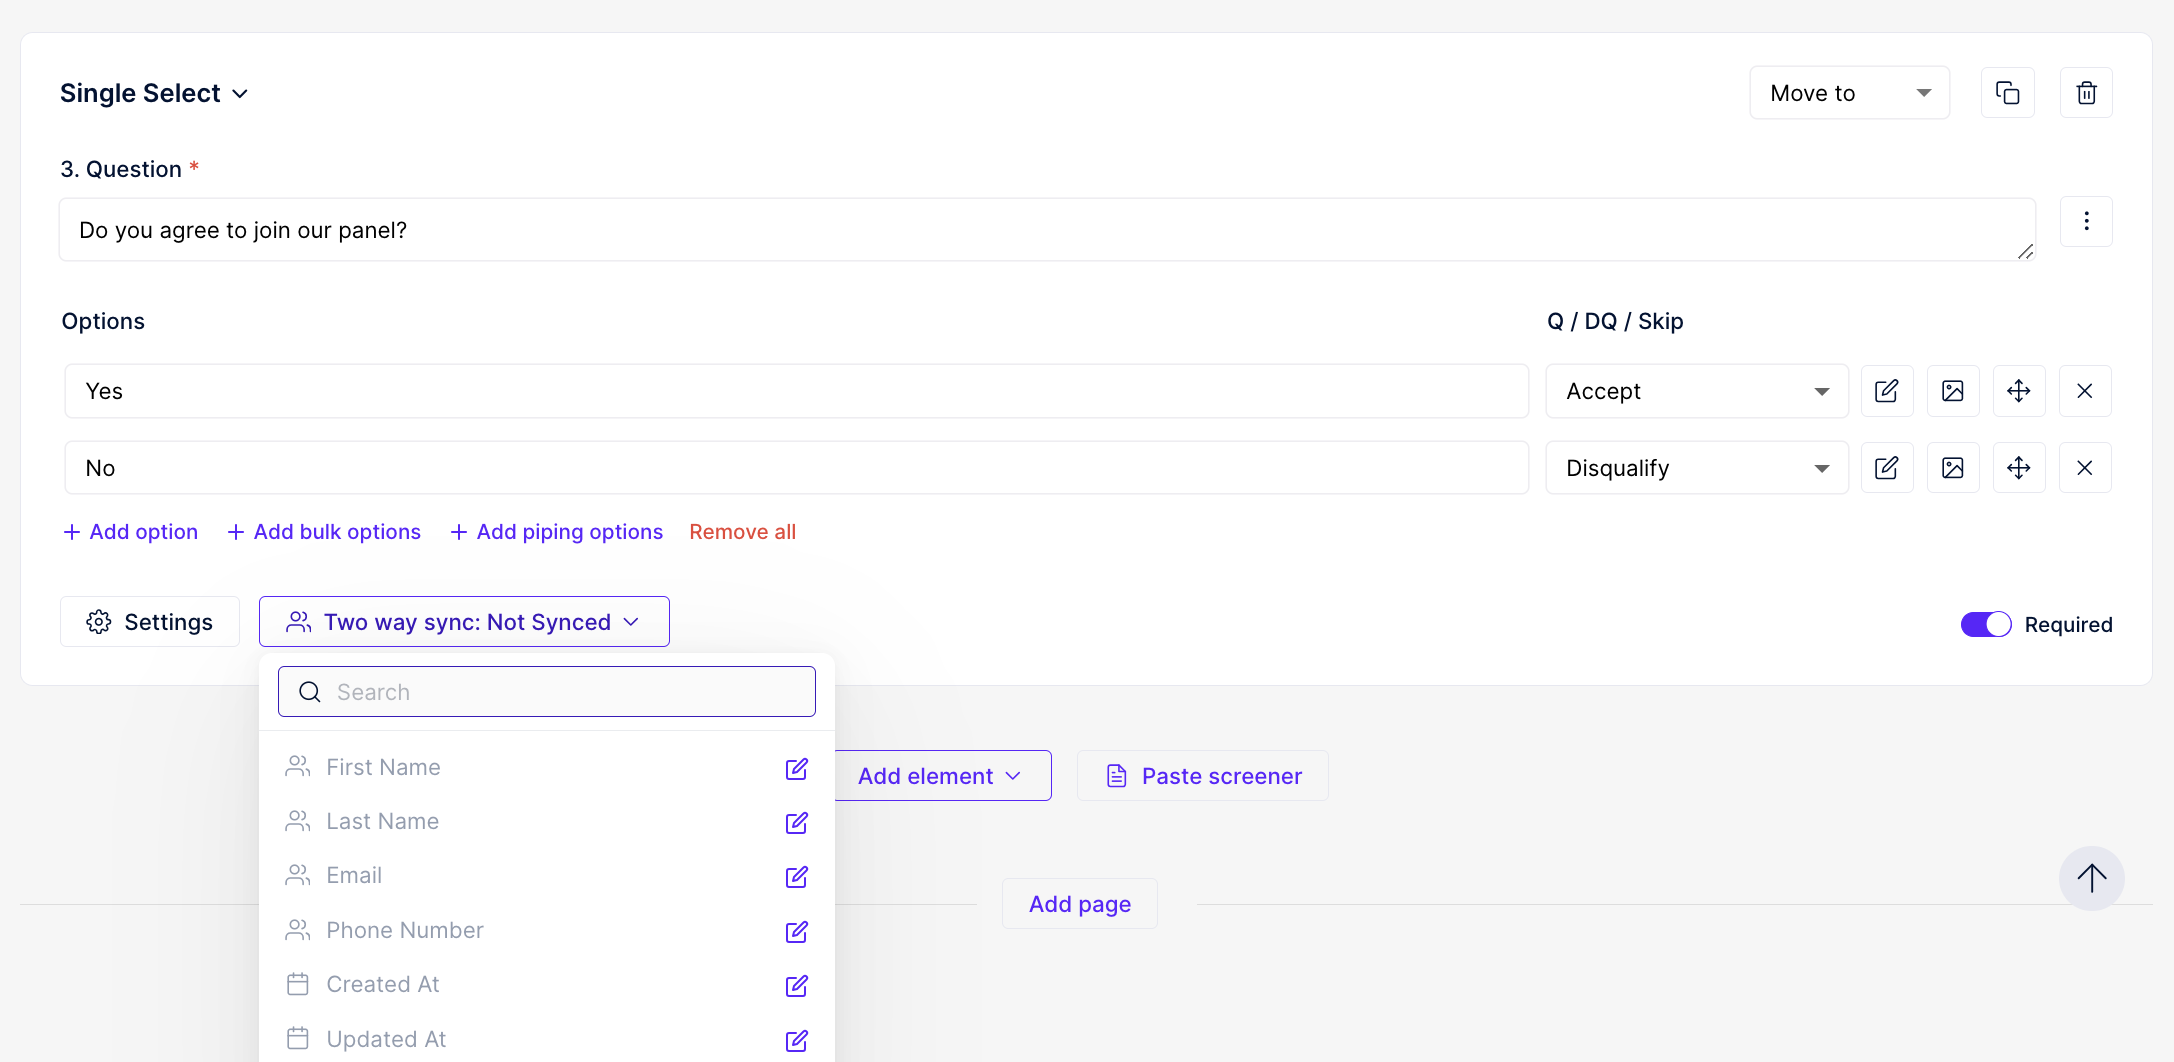Select Email from the sync list

coord(546,876)
